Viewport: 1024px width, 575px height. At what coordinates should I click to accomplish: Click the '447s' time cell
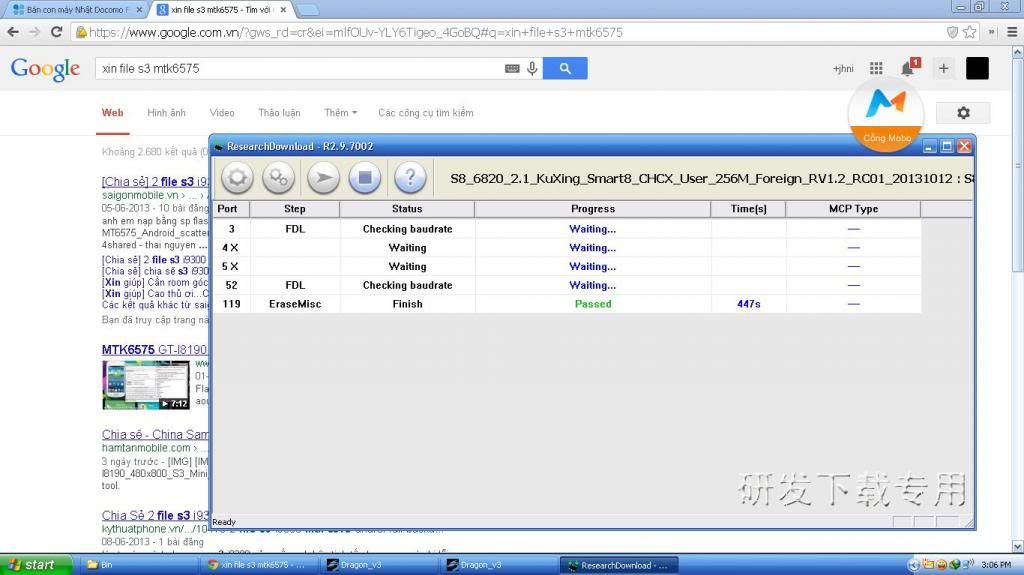[748, 304]
